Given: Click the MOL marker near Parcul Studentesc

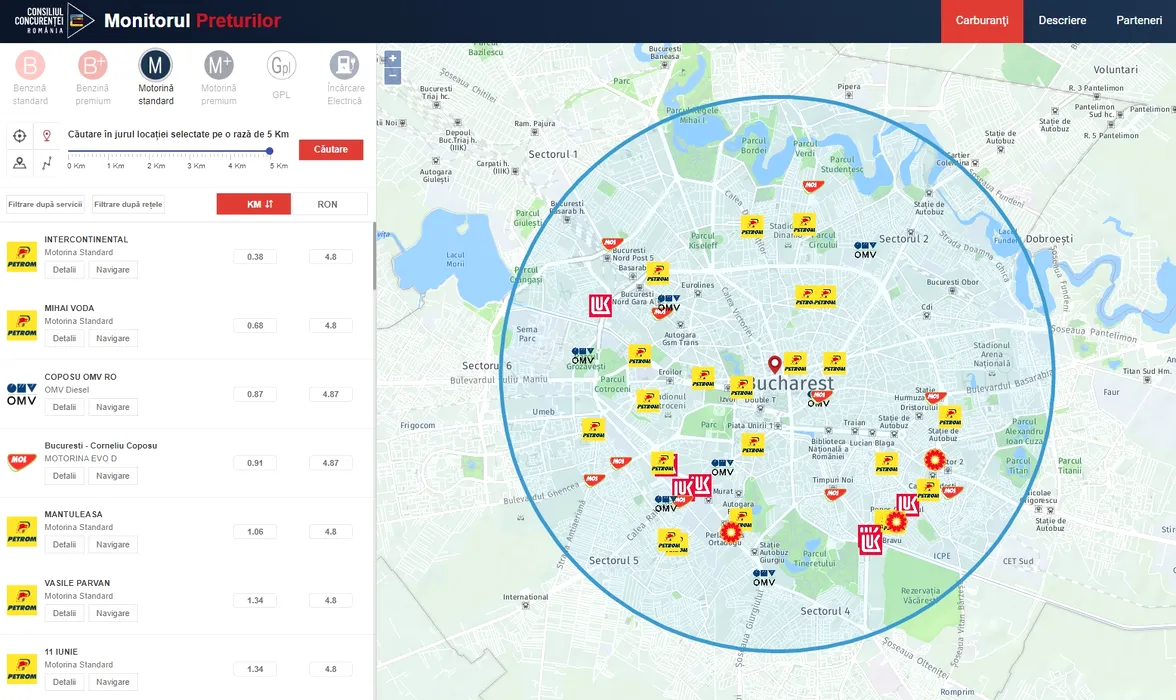Looking at the screenshot, I should coord(811,185).
